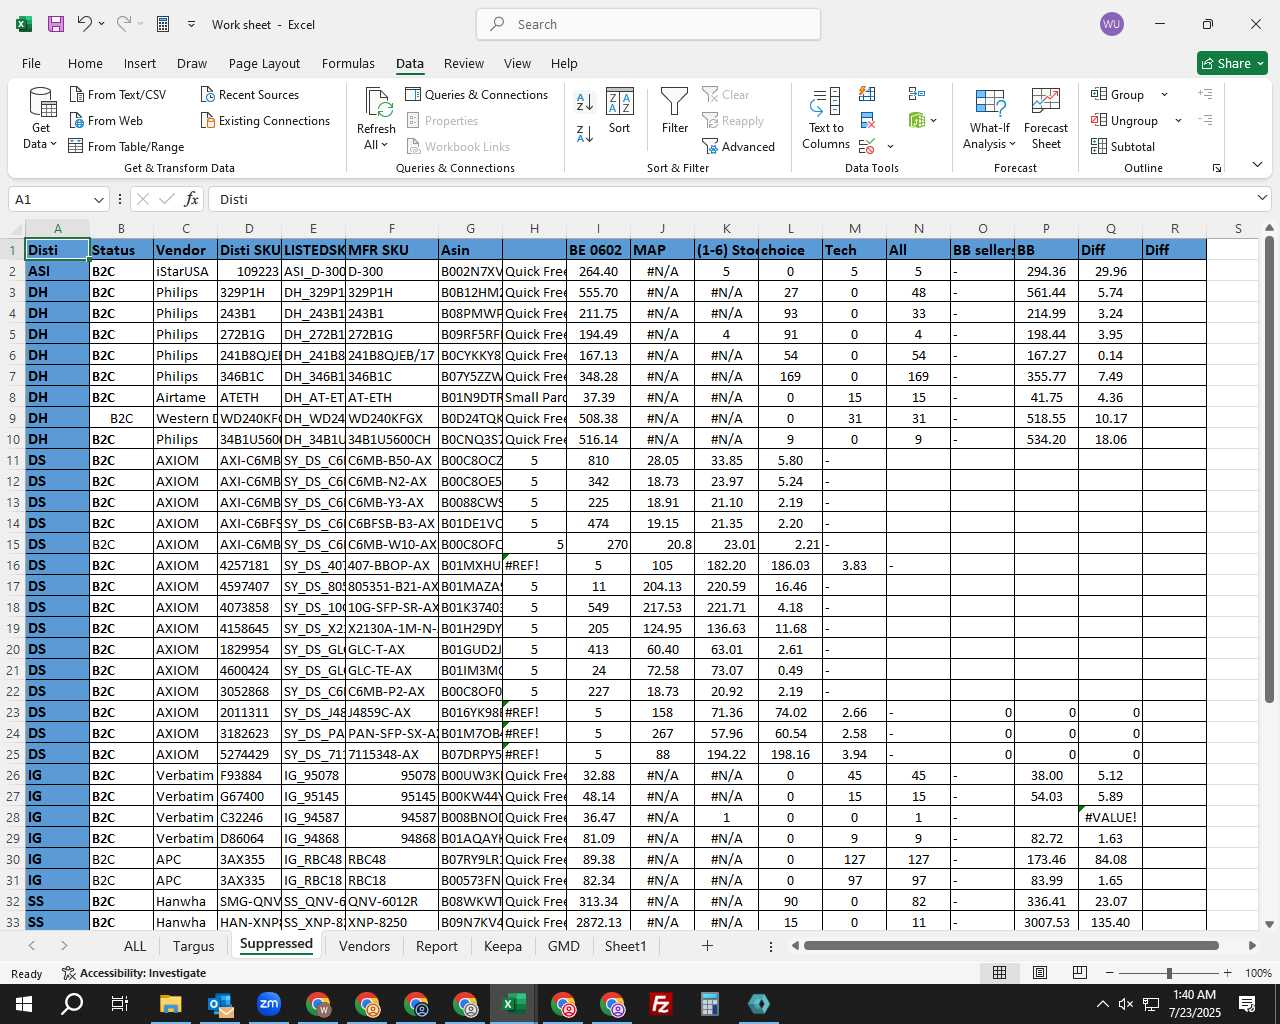Click the Flash Fill icon
Image resolution: width=1280 pixels, height=1024 pixels.
tap(867, 94)
